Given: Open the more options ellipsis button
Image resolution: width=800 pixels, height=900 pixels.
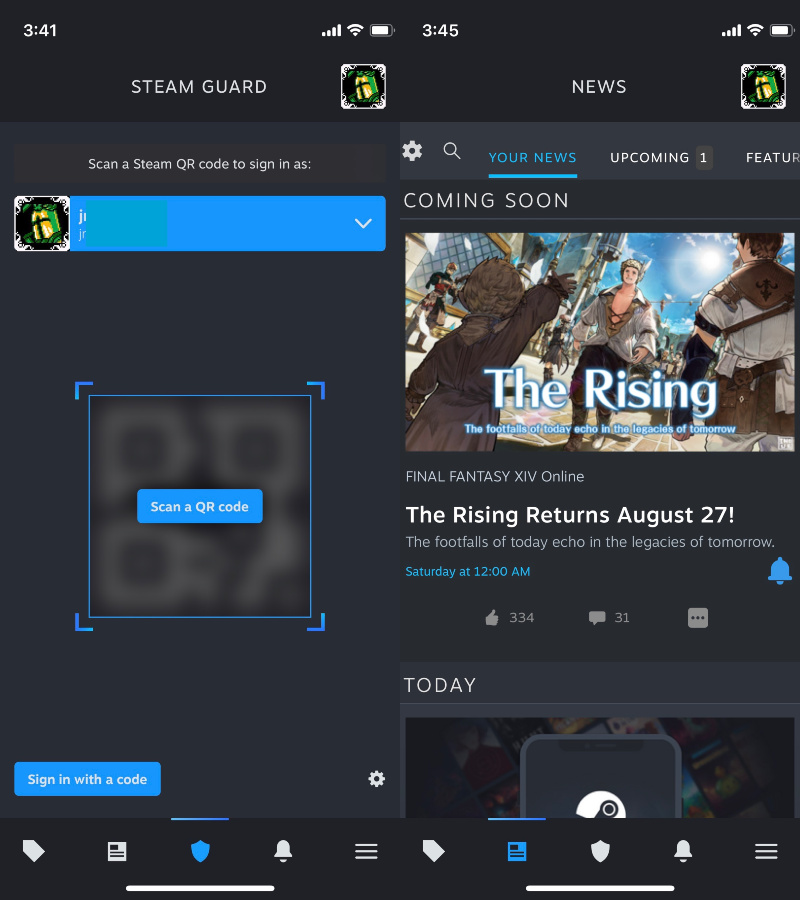Looking at the screenshot, I should pos(698,618).
